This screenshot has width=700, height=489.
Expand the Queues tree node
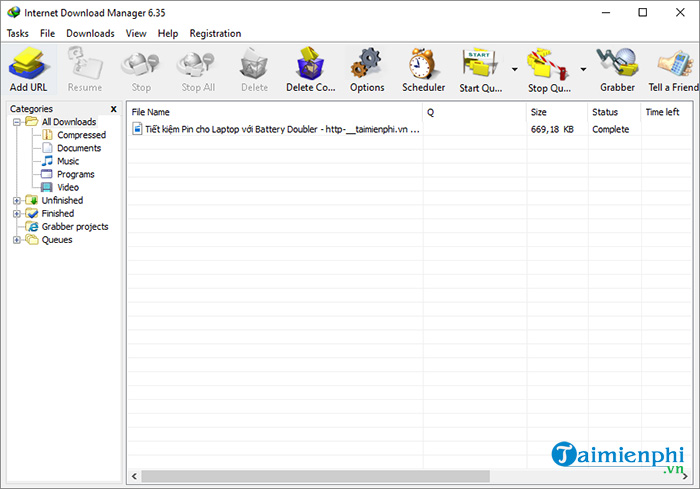click(17, 240)
